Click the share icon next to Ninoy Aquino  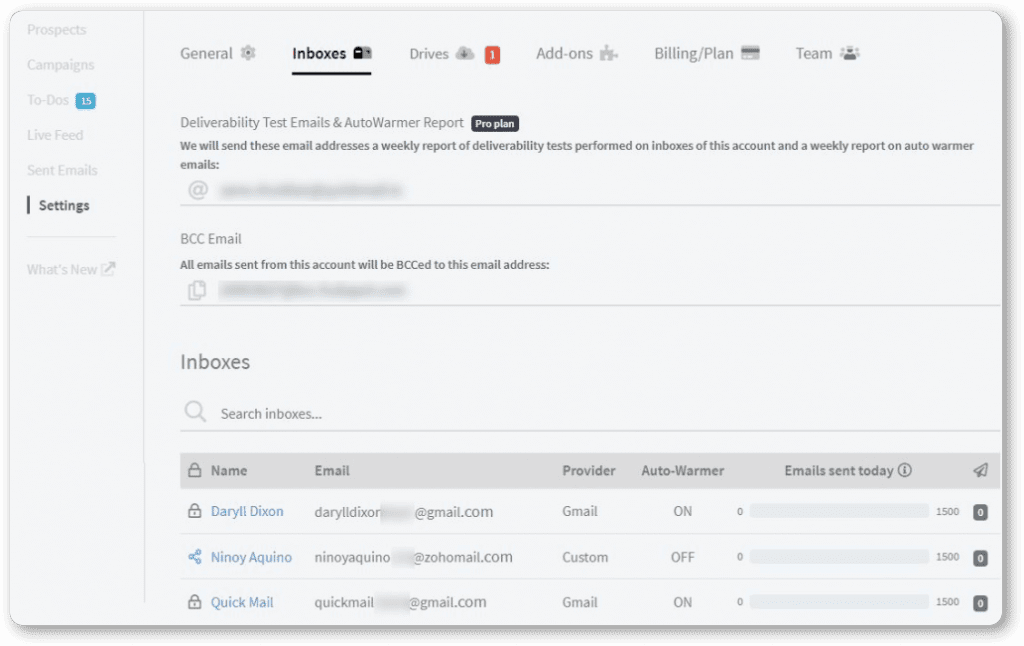(x=194, y=557)
